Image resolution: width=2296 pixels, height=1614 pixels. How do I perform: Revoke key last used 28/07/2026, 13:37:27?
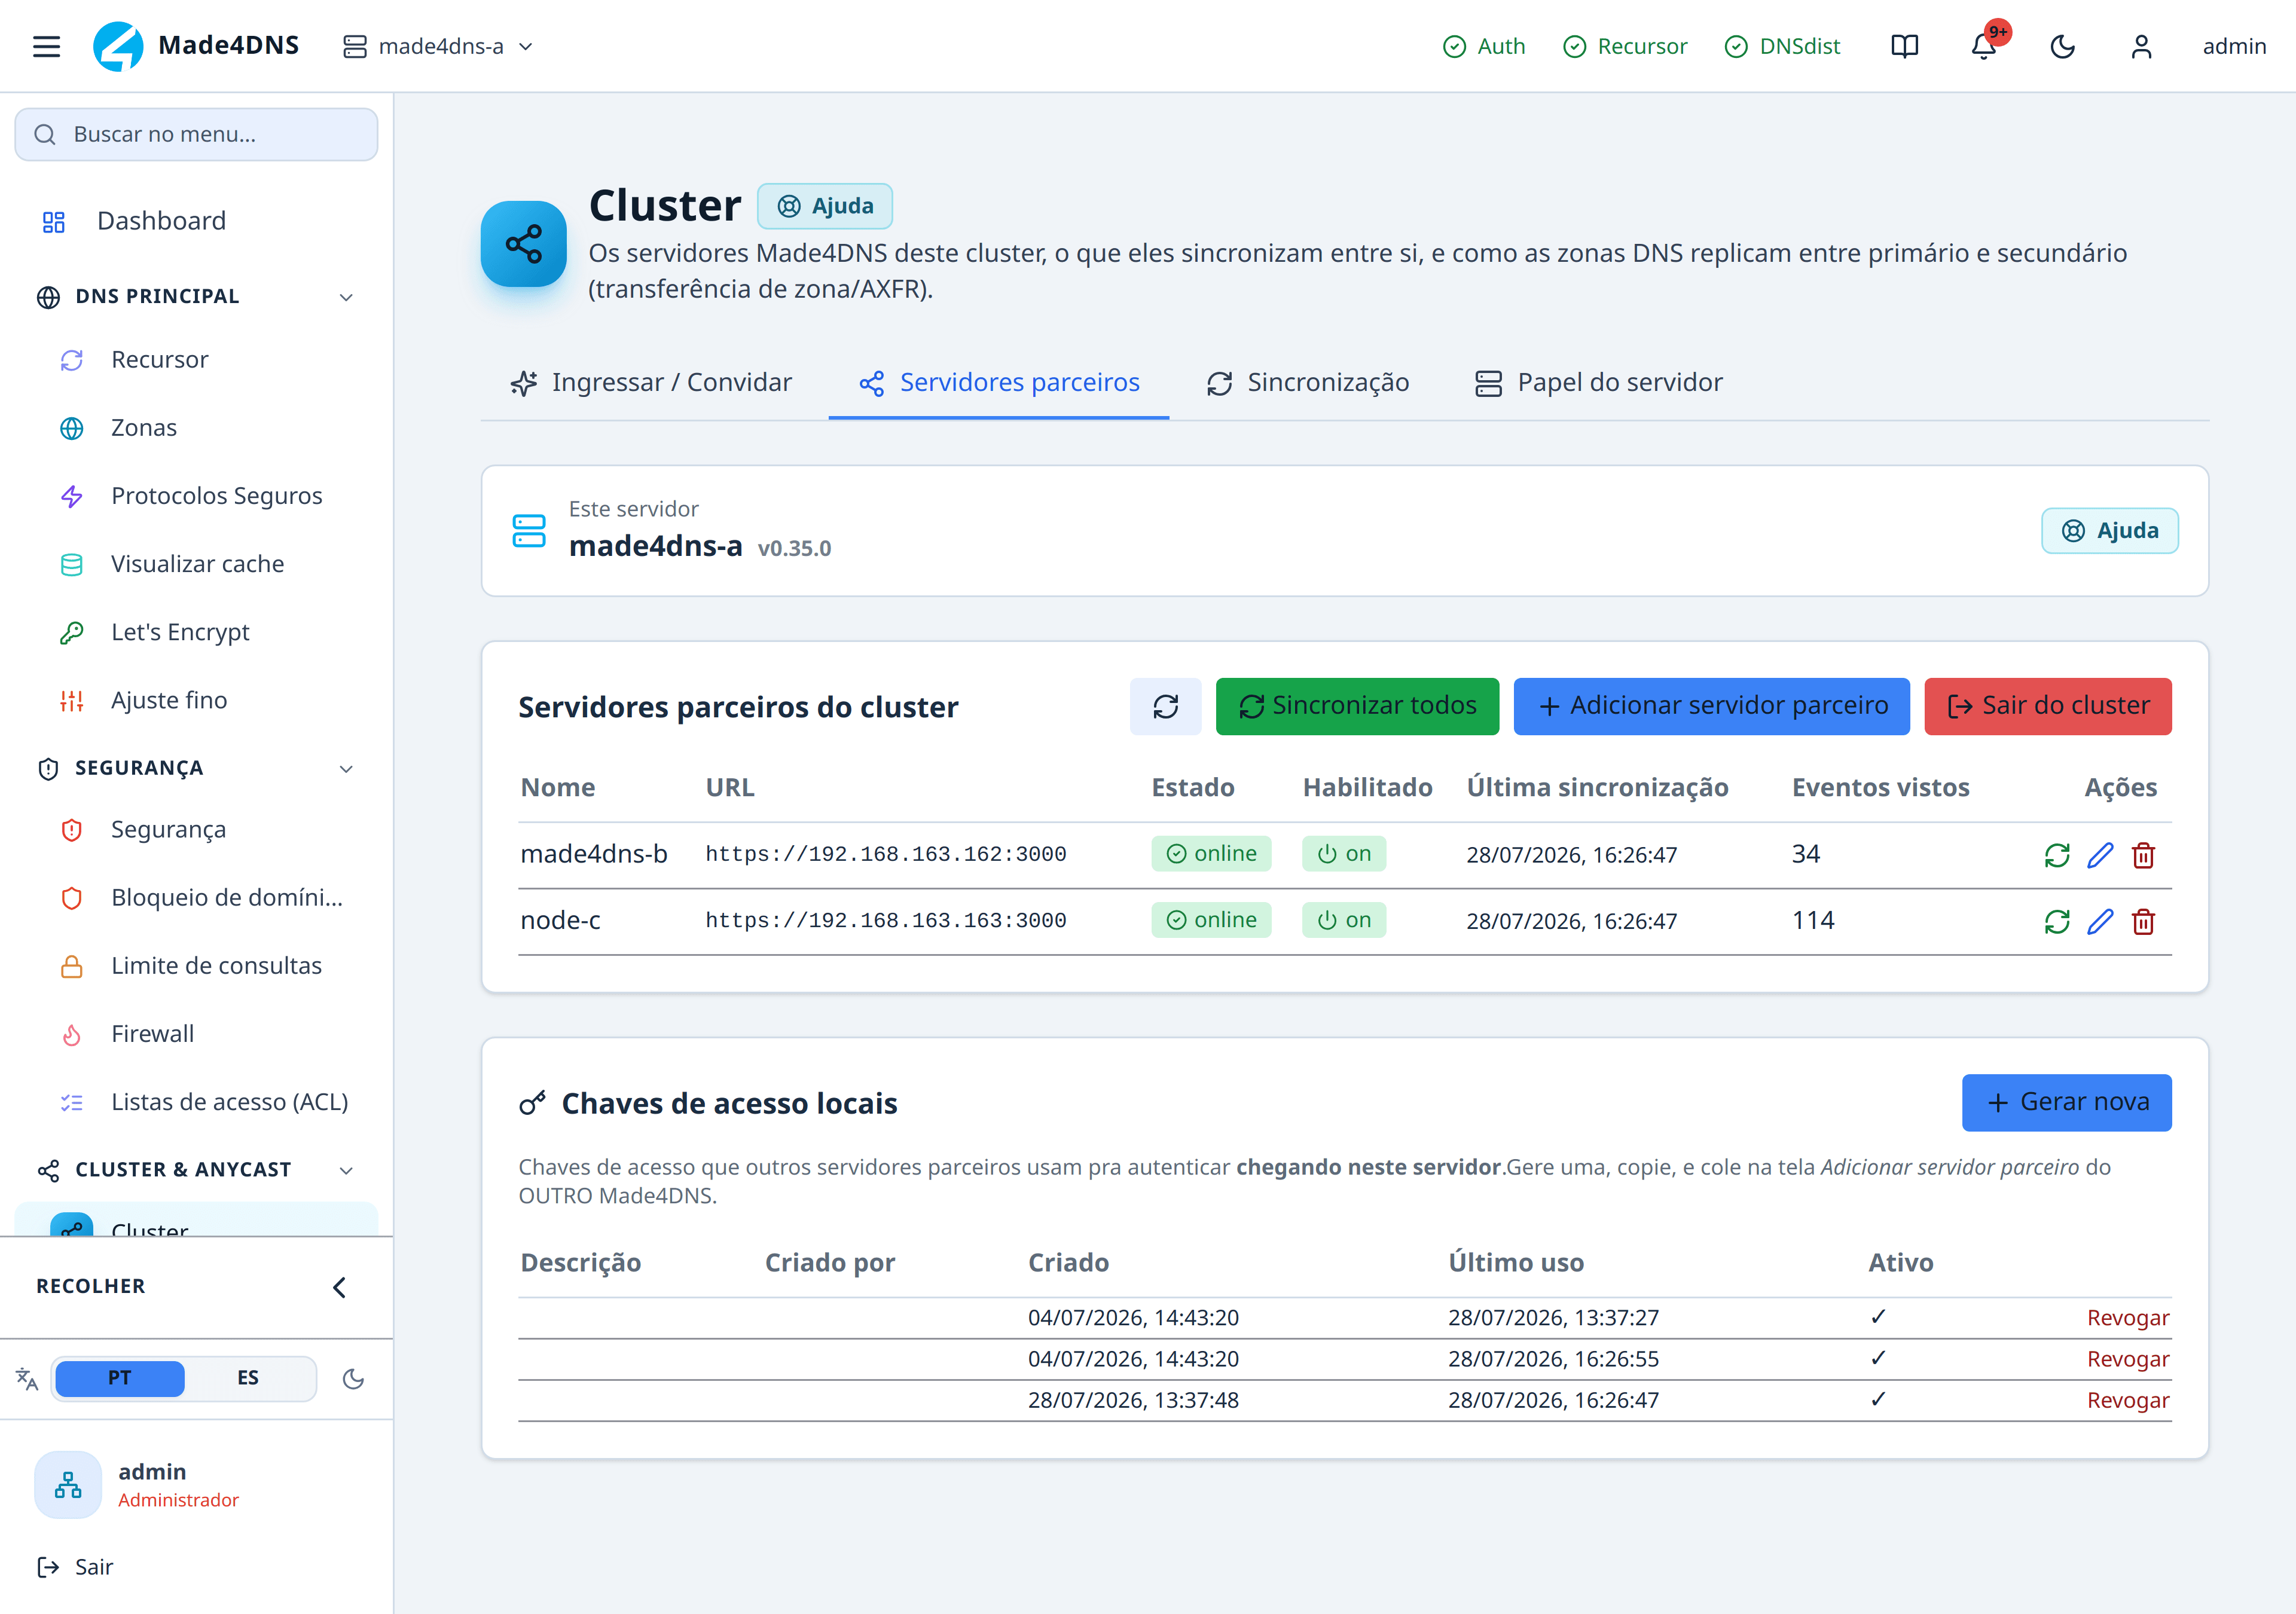[x=2128, y=1318]
